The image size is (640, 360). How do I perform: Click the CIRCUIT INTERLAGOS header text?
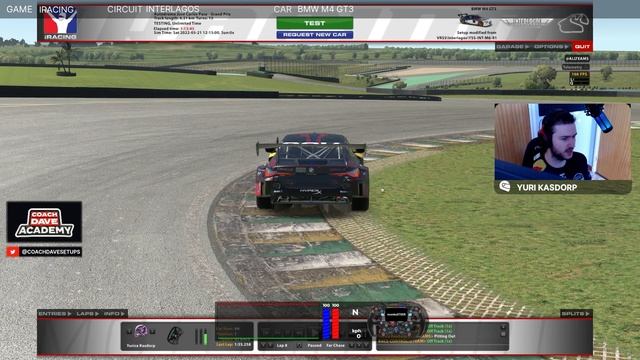(x=153, y=9)
